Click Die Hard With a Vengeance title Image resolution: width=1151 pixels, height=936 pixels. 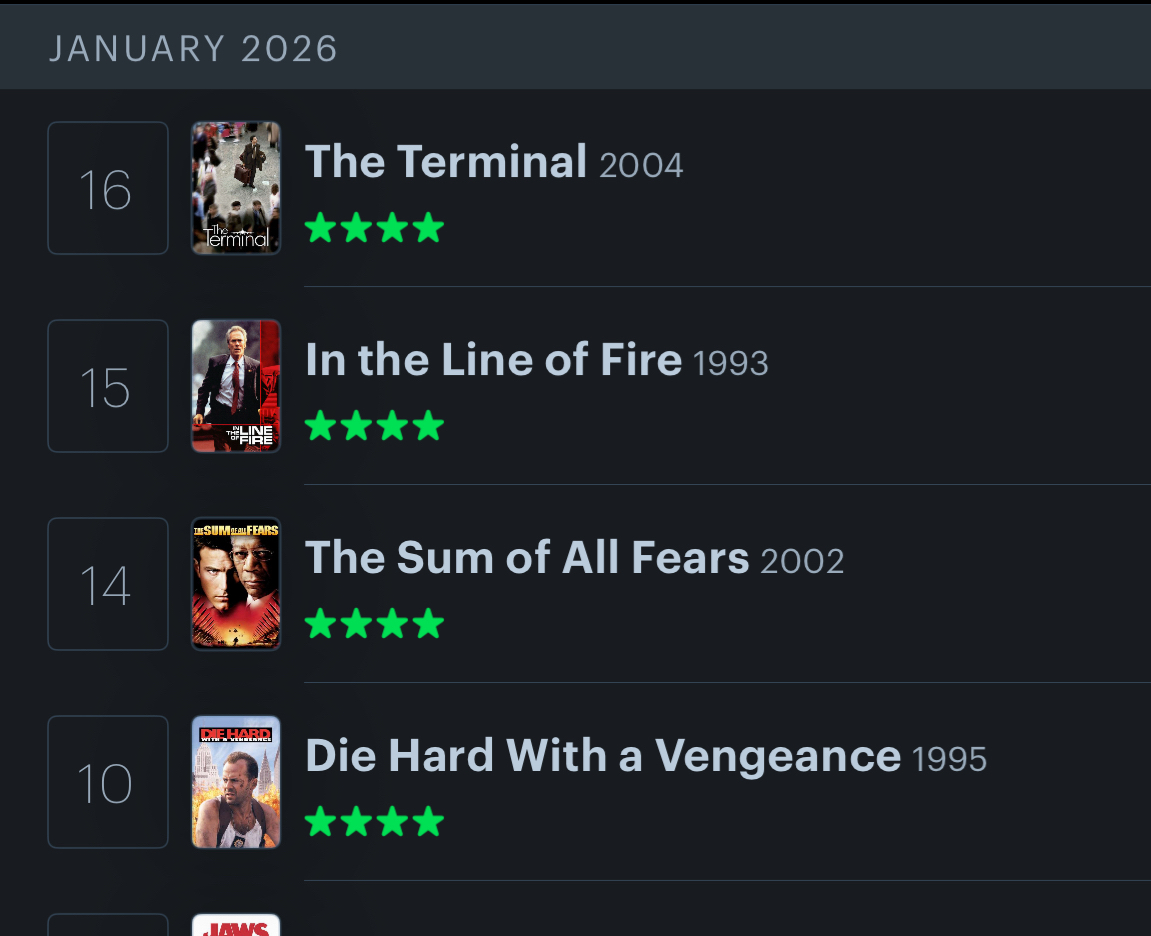point(603,755)
